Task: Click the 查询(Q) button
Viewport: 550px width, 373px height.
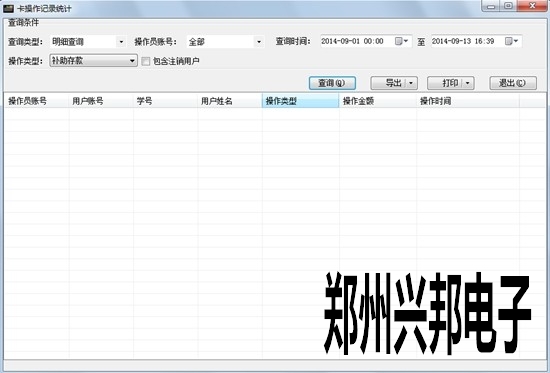Action: coord(332,83)
